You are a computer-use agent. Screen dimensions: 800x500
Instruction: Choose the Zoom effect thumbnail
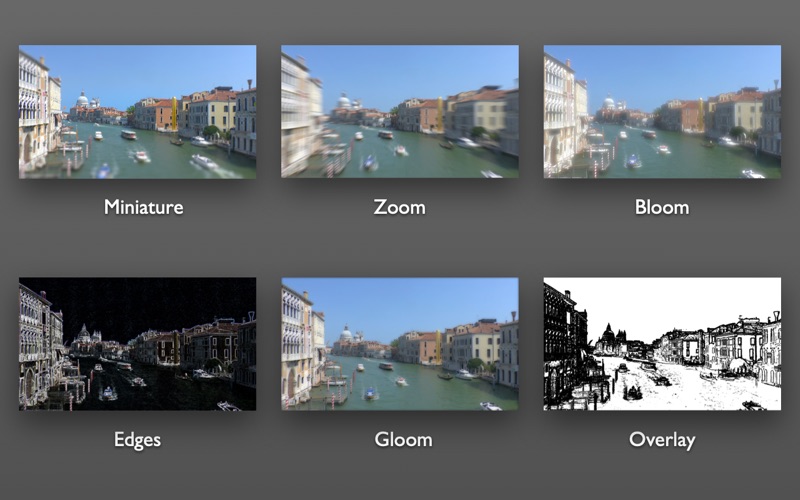tap(400, 112)
